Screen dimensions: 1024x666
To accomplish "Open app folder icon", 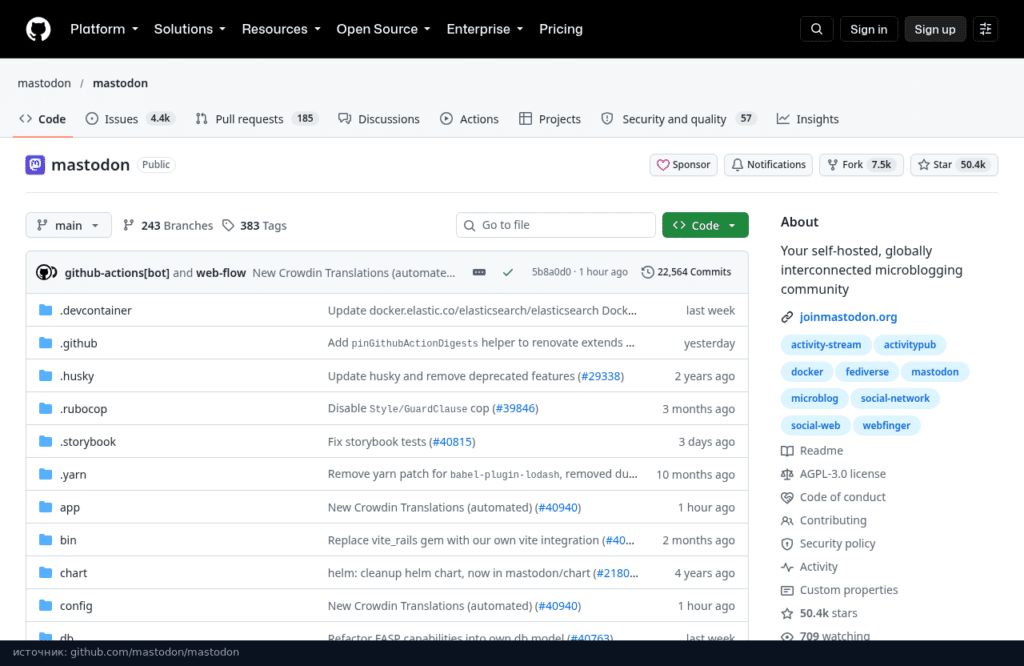I will [45, 507].
